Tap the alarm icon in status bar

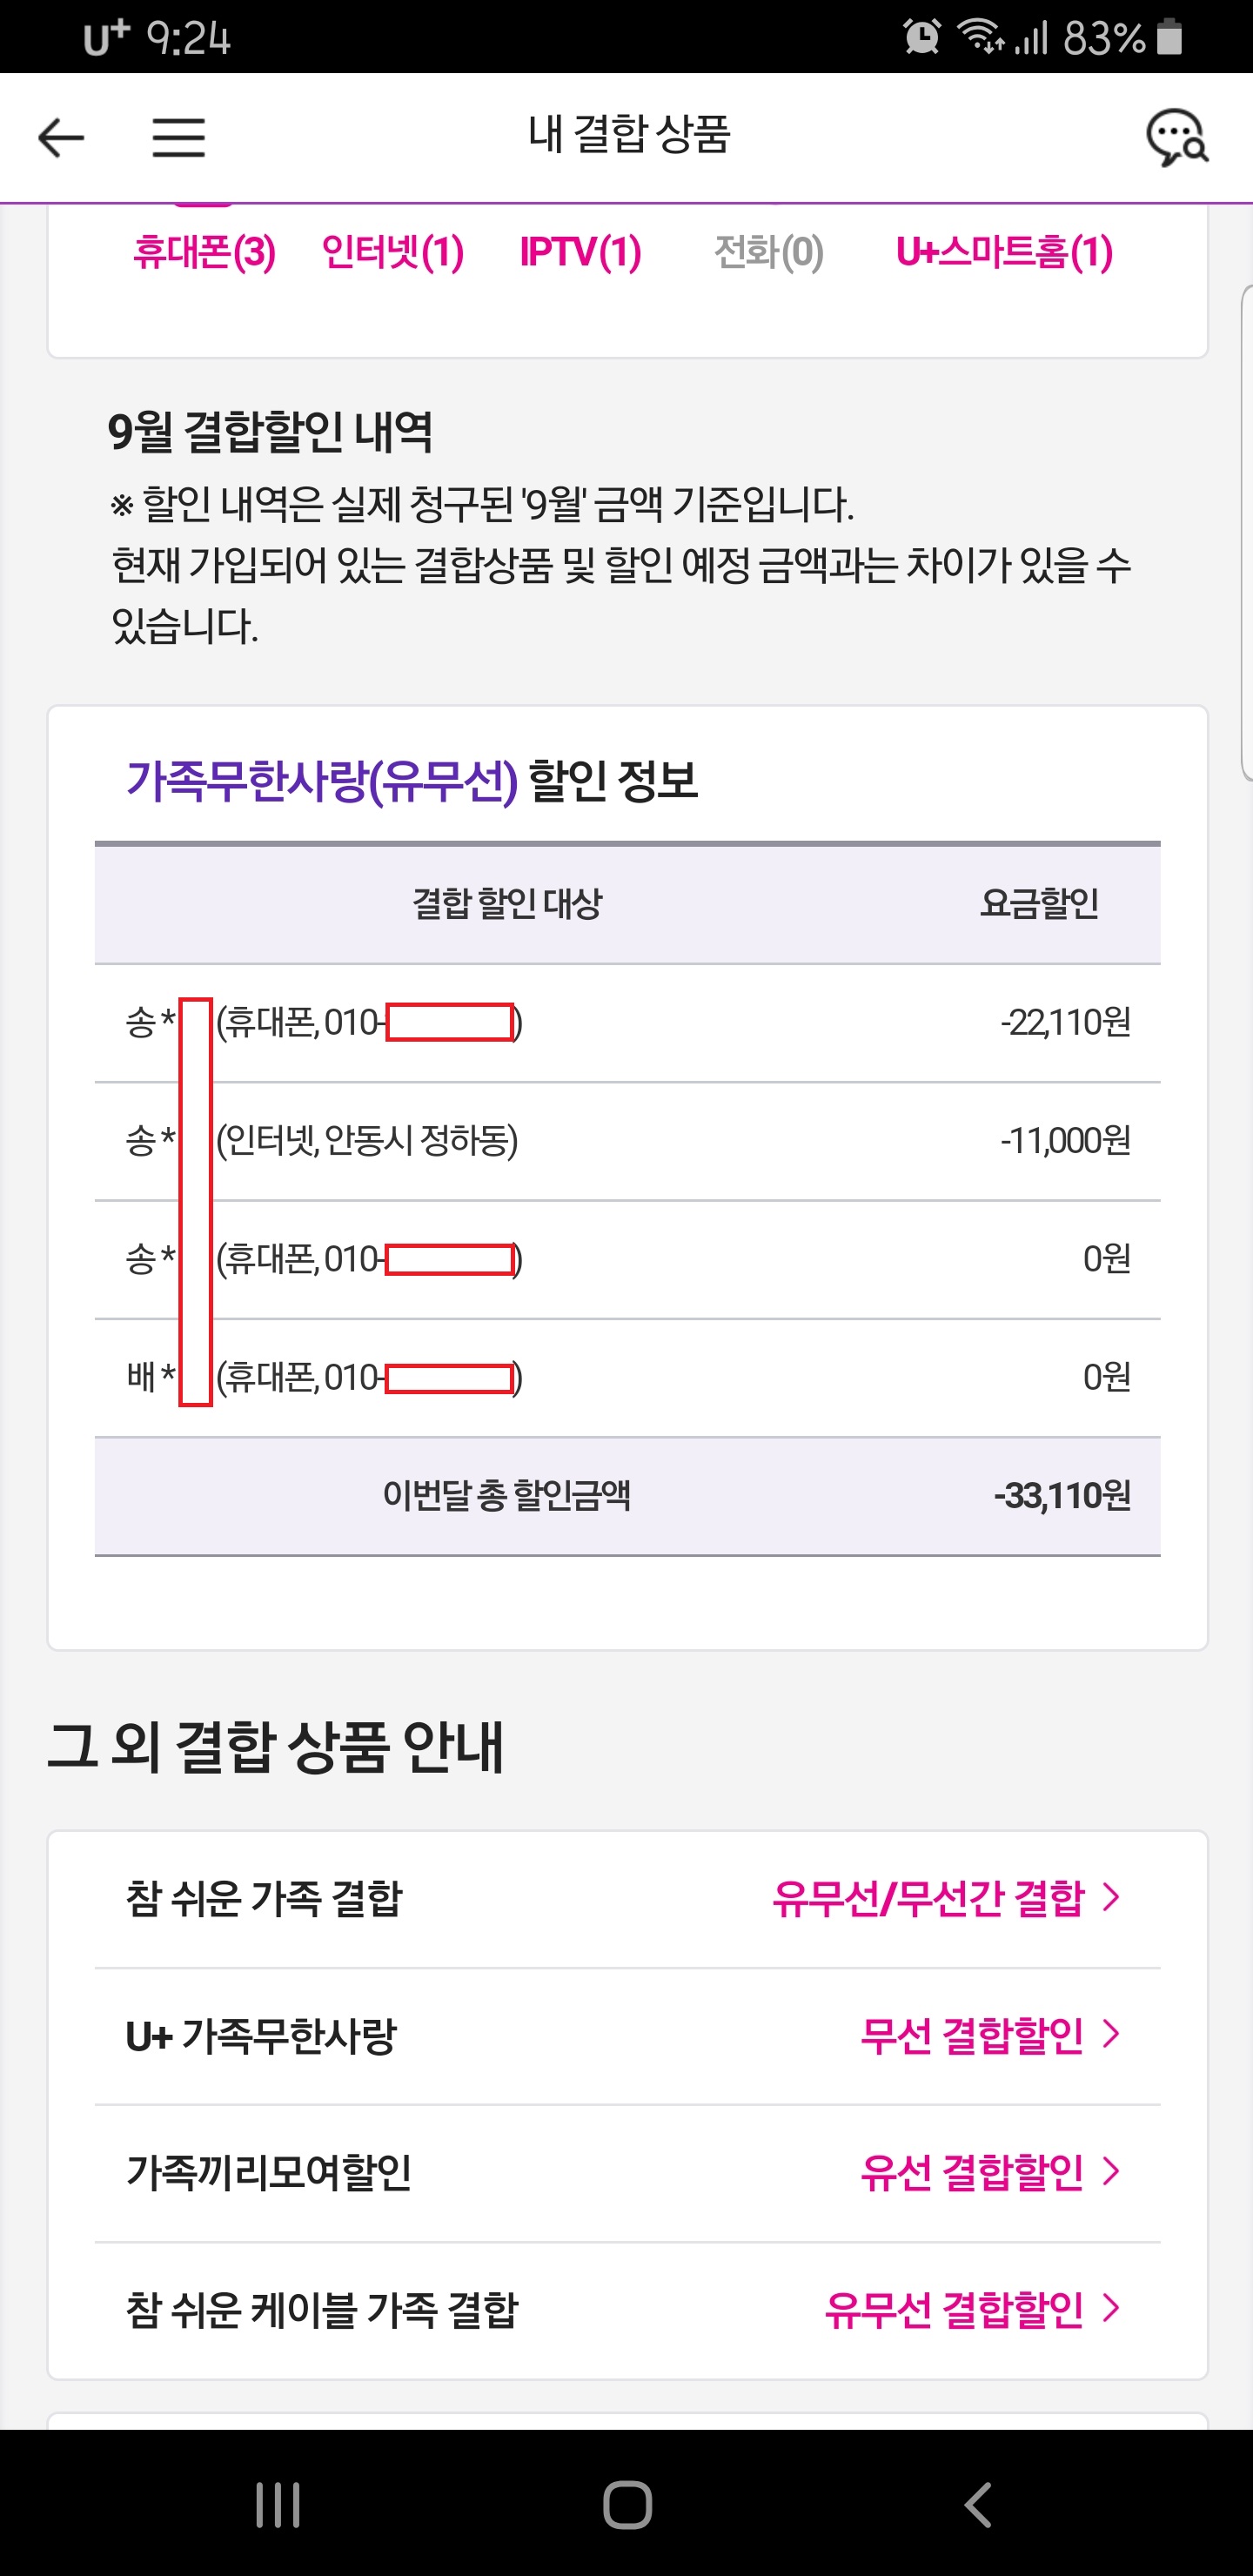[x=921, y=37]
